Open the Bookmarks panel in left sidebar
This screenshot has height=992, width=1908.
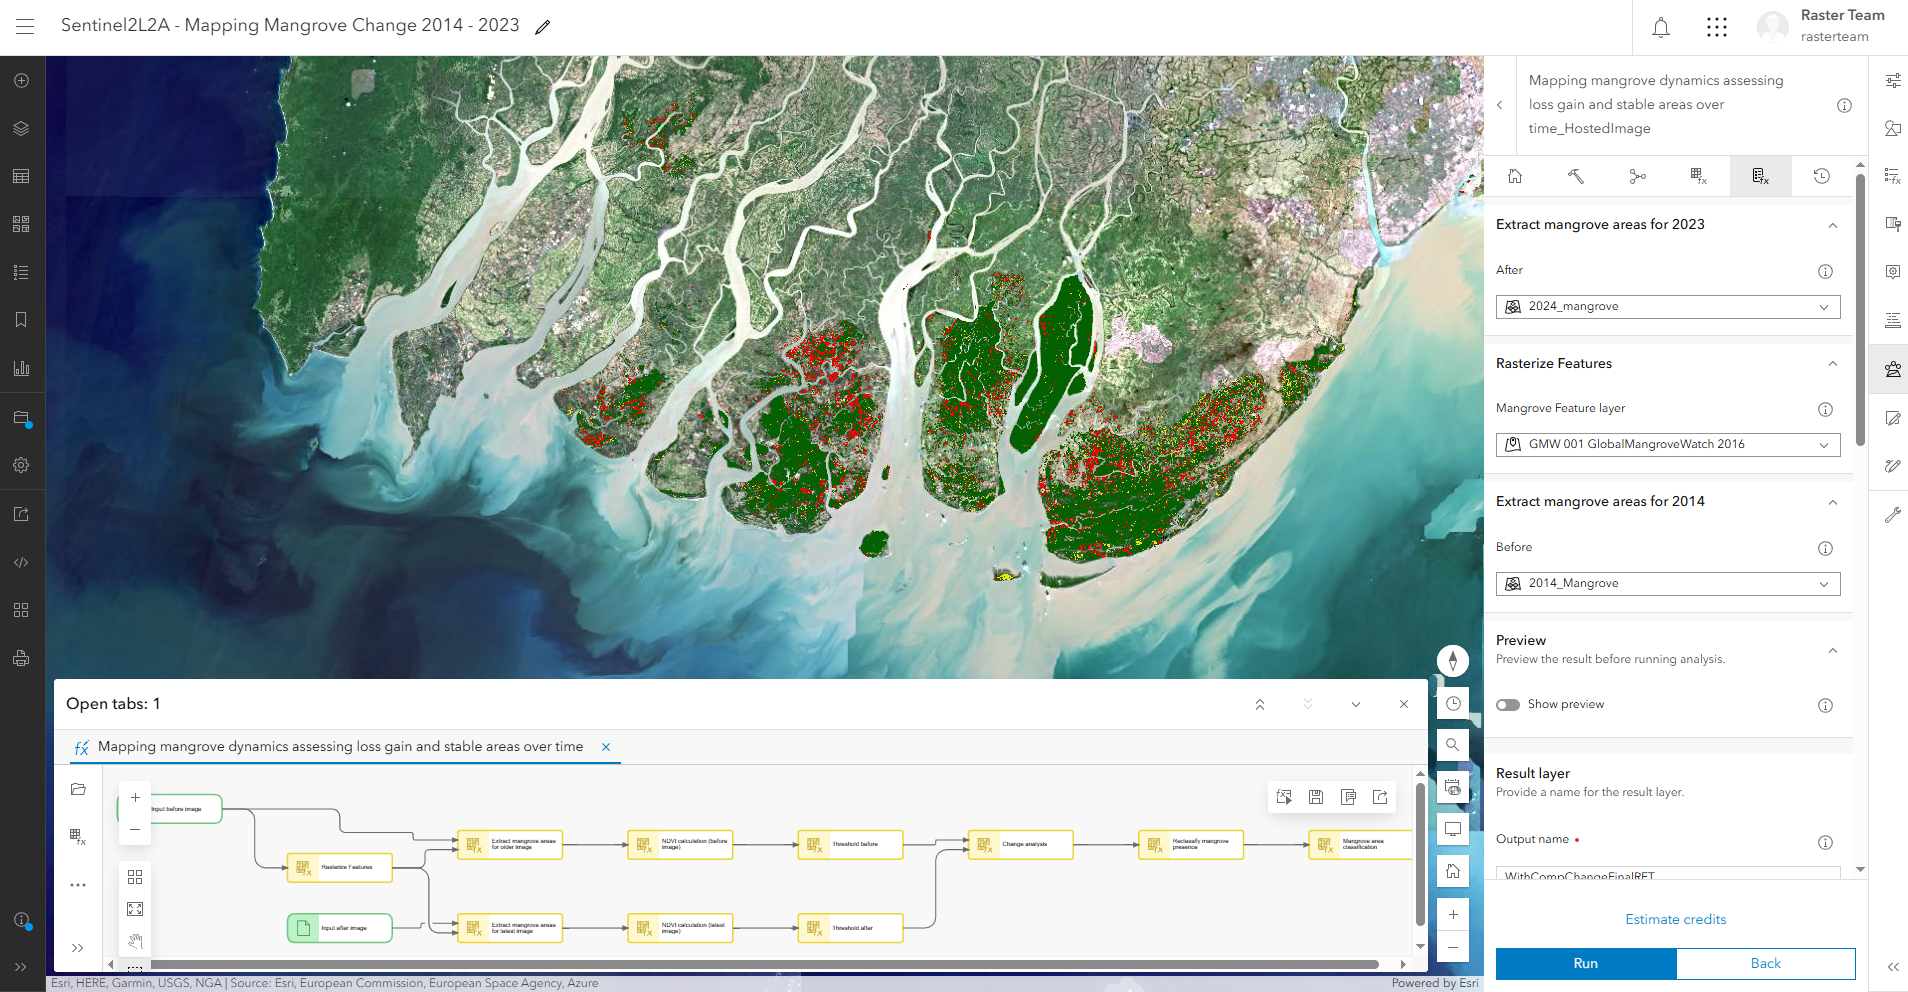pos(21,320)
